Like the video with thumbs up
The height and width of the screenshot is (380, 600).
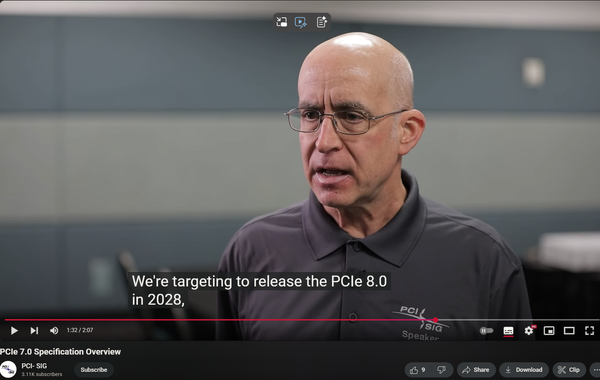pos(417,370)
